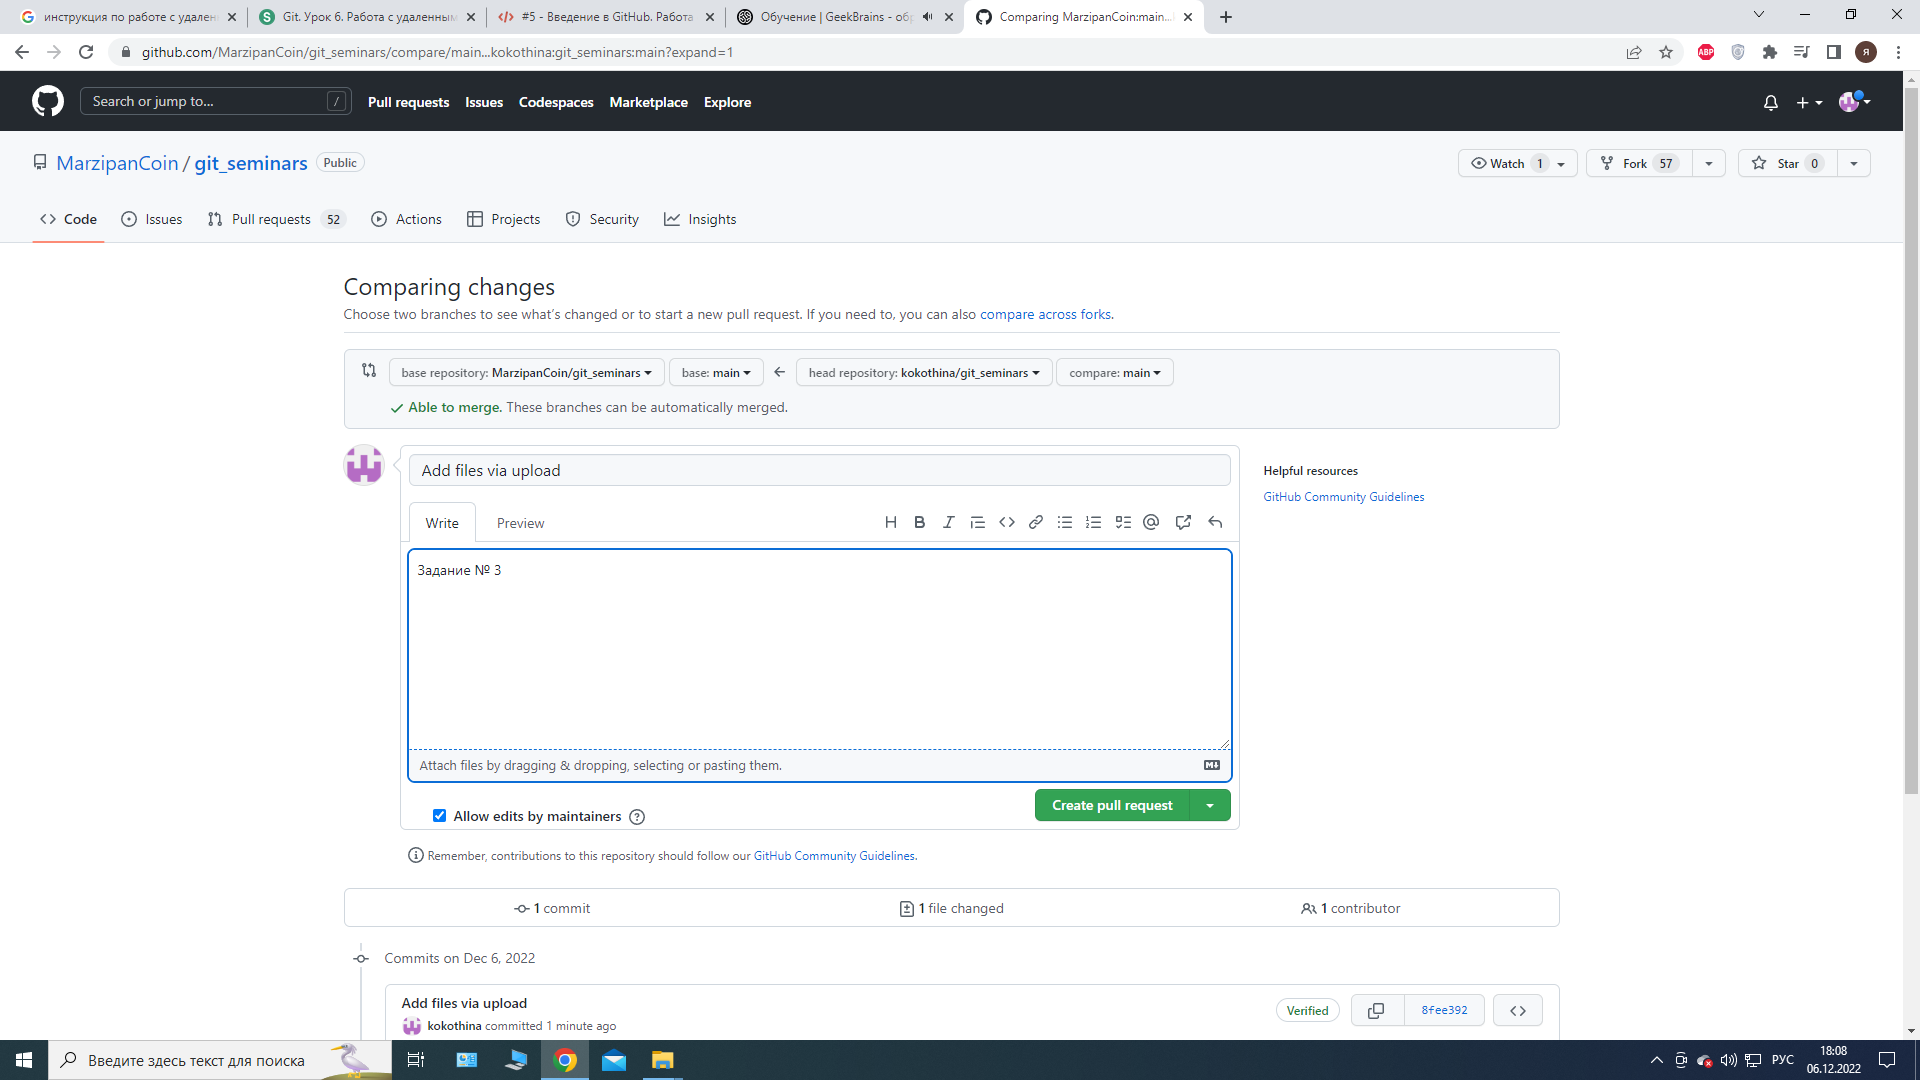Open Create pull request options arrow

[1210, 806]
